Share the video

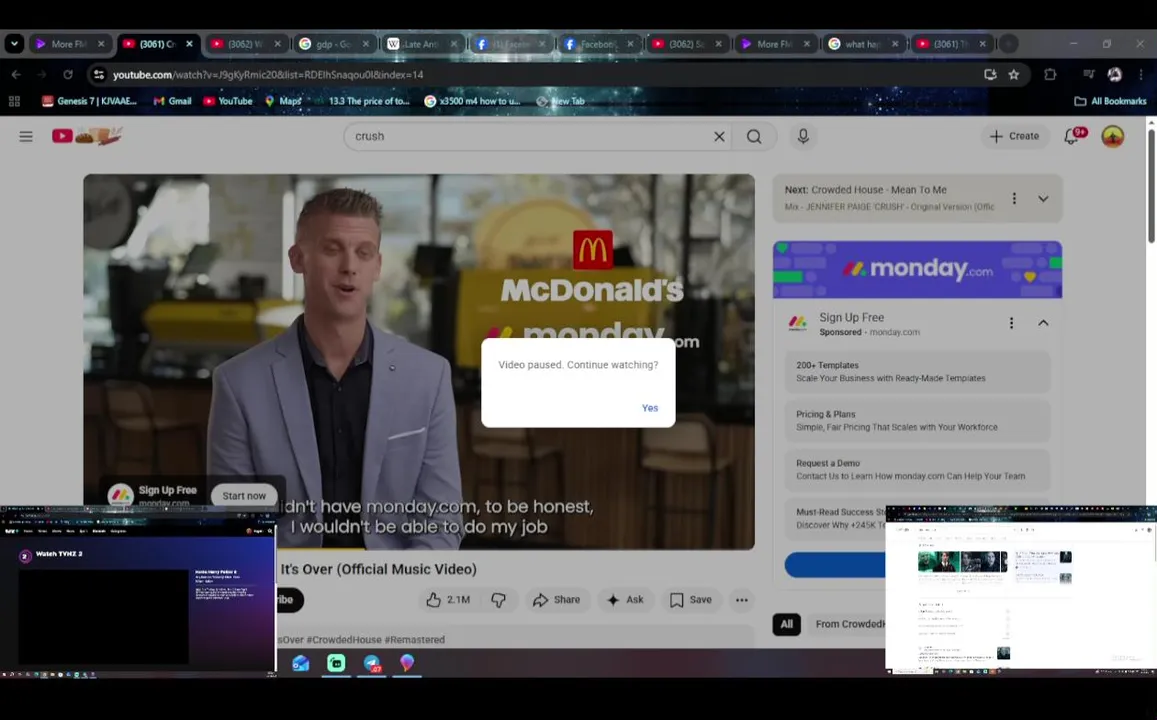point(558,600)
